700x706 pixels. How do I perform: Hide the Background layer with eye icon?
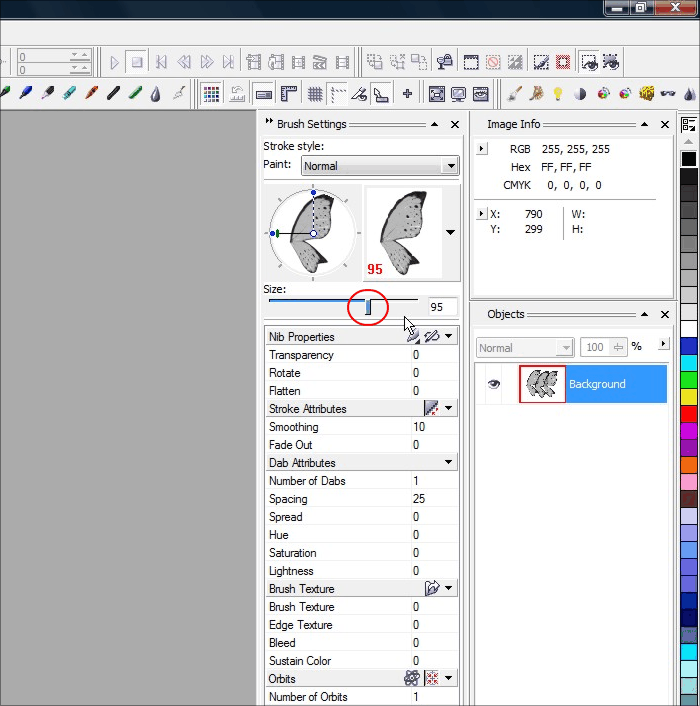(493, 384)
